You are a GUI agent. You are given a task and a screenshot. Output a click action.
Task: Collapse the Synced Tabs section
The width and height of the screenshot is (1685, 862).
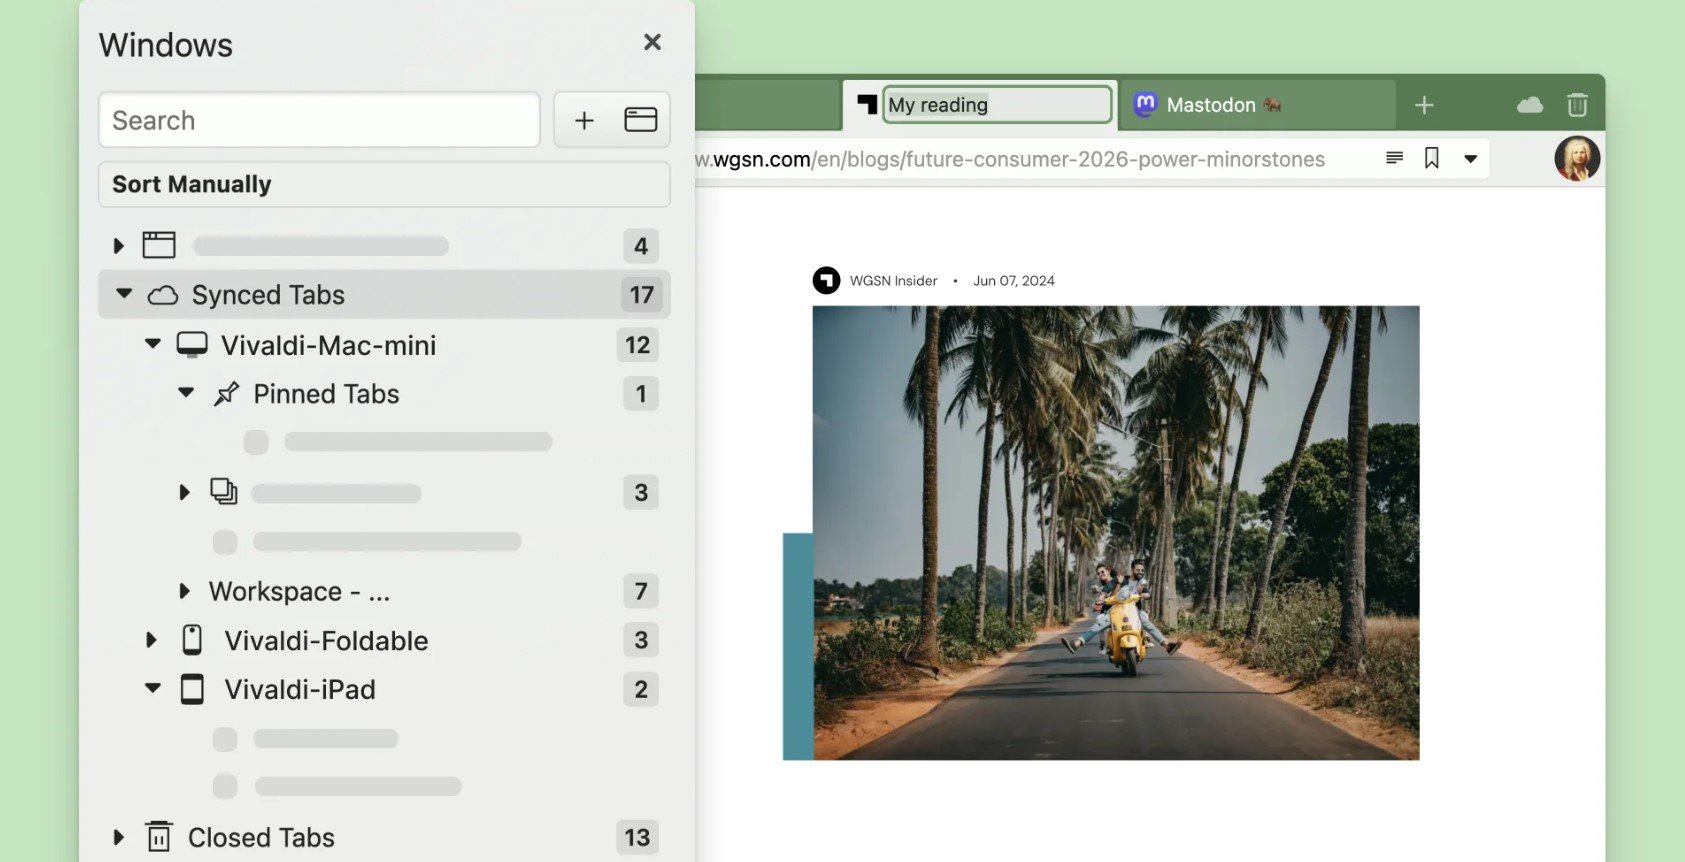point(124,294)
